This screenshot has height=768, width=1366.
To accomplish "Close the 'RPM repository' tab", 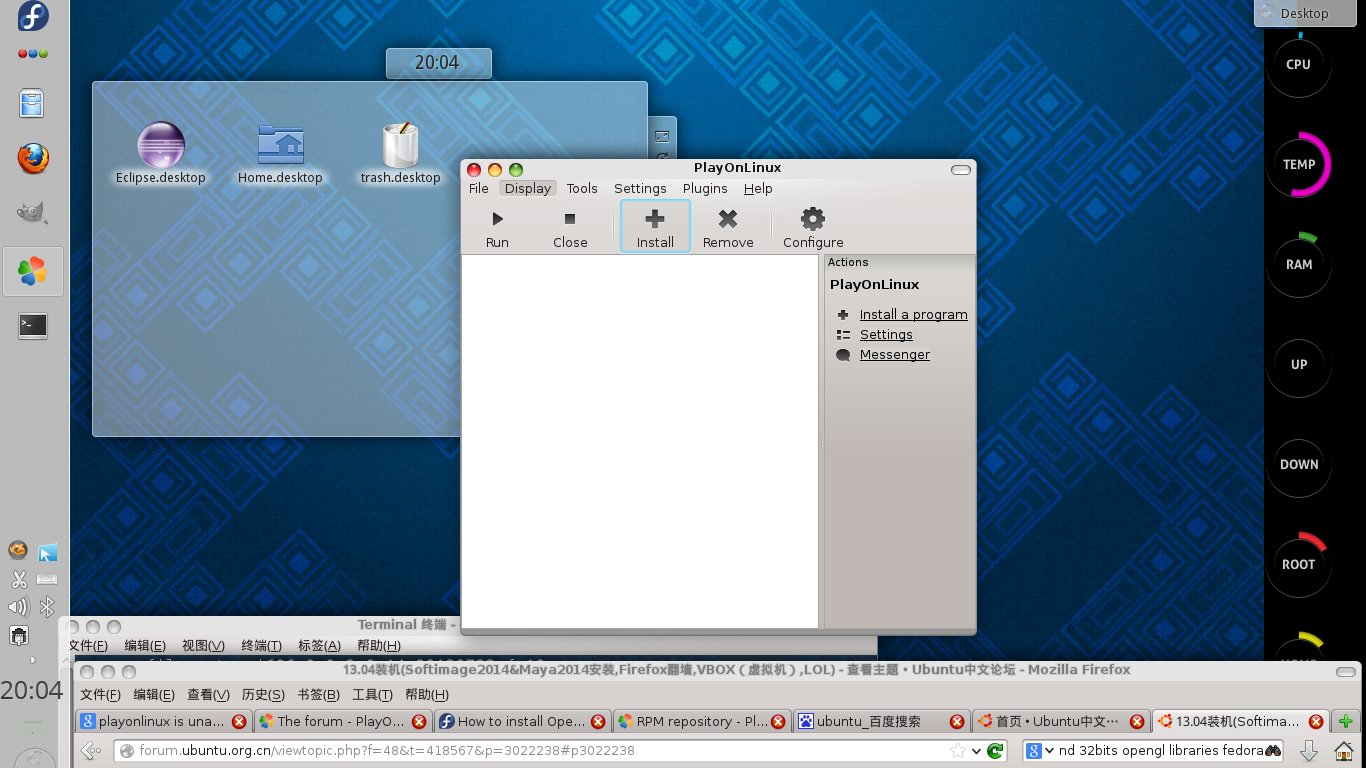I will [777, 721].
